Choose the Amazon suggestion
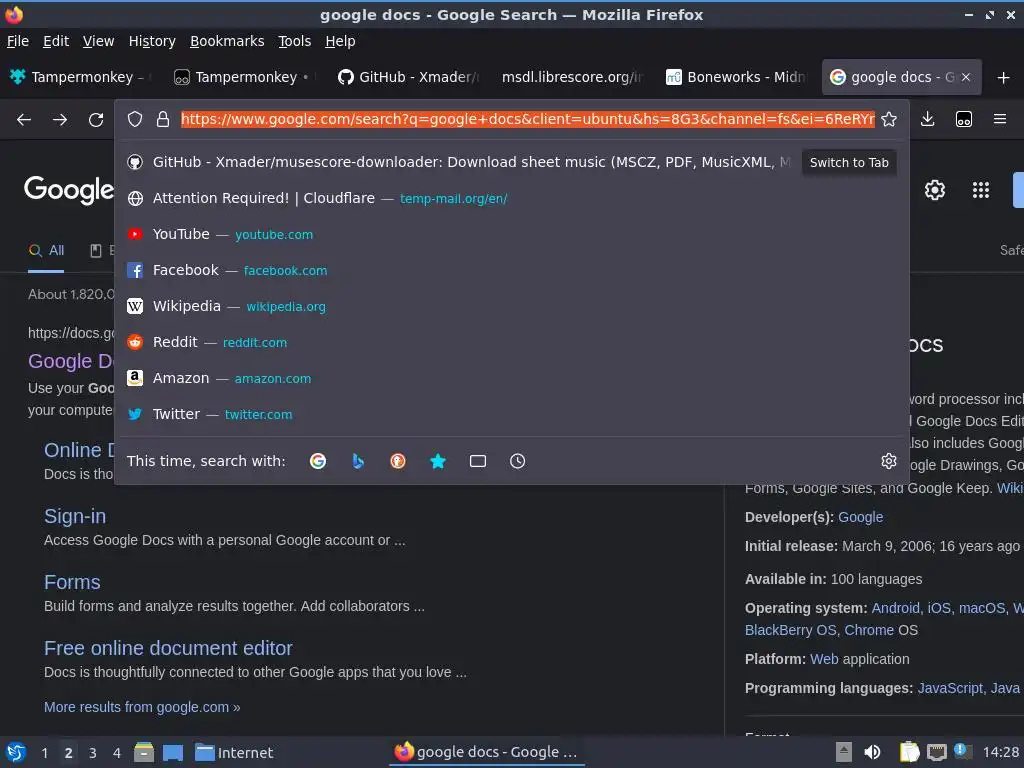1024x768 pixels. tap(511, 378)
